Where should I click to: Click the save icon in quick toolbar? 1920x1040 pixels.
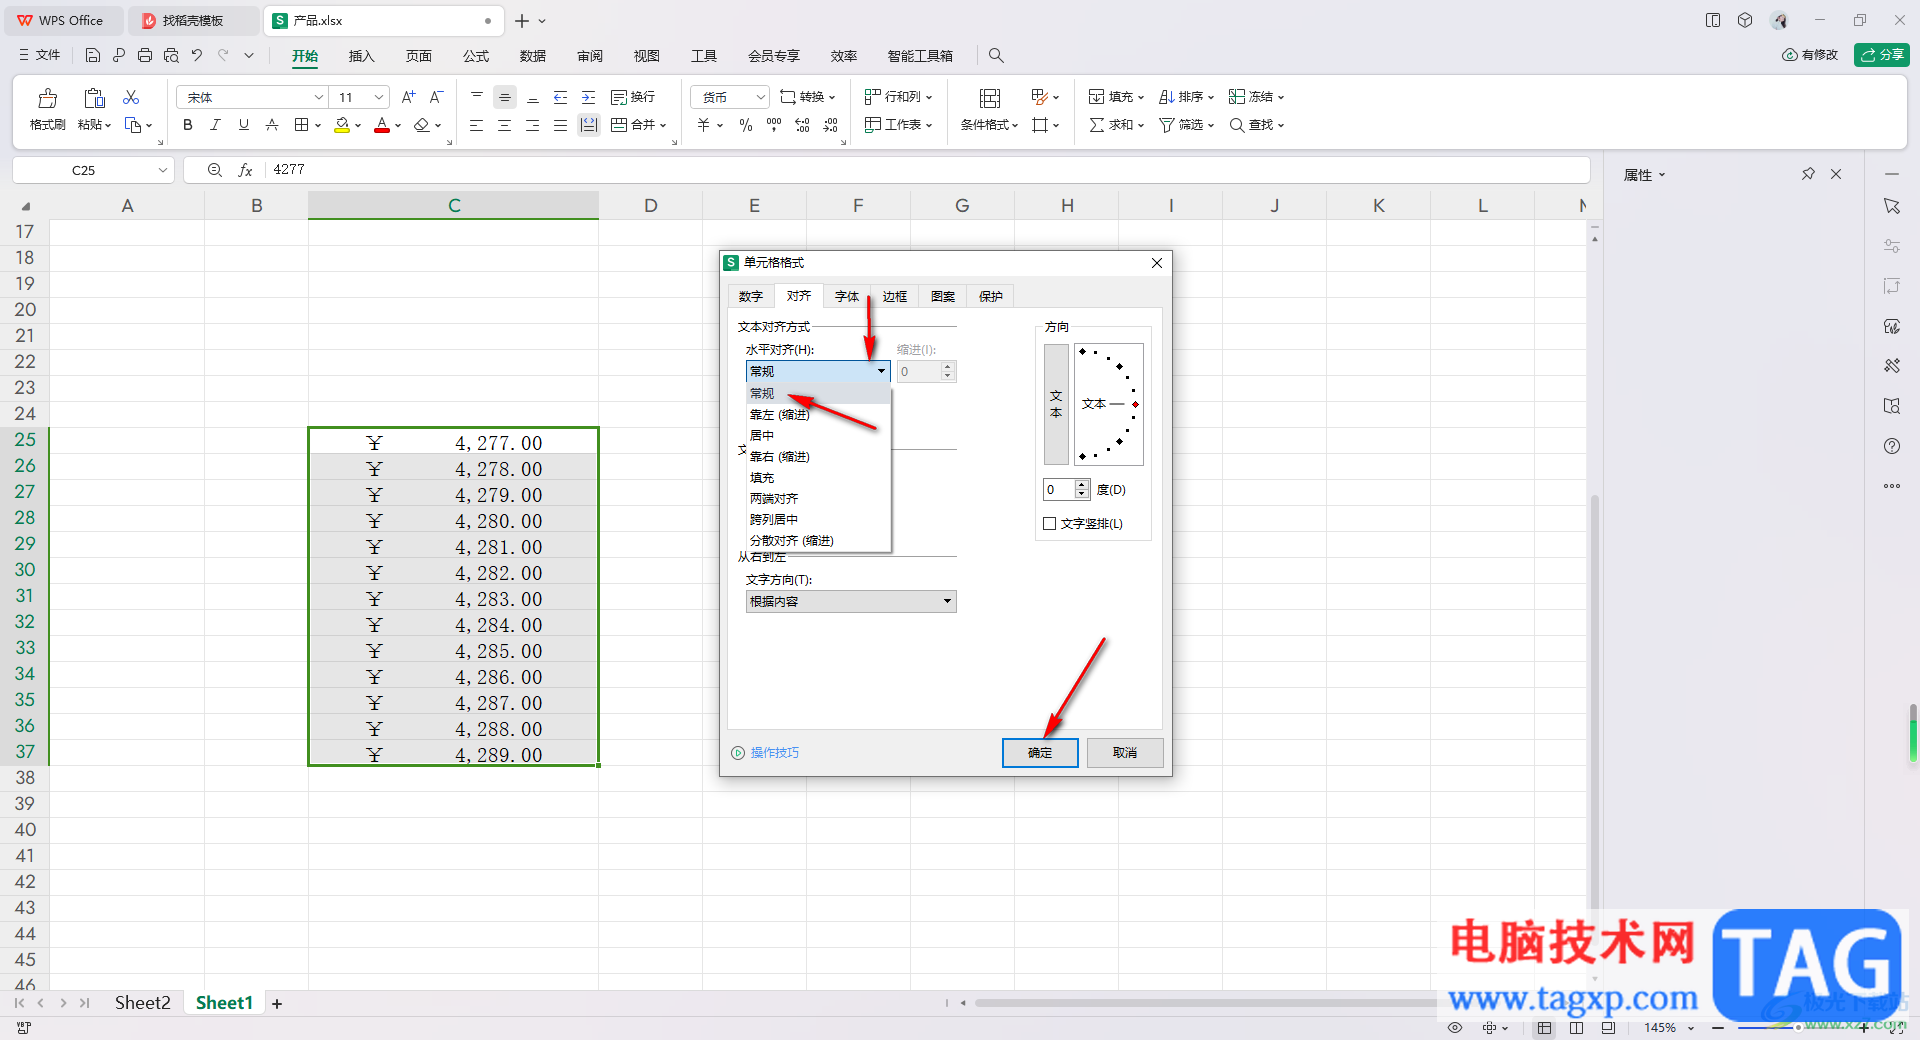(x=92, y=56)
